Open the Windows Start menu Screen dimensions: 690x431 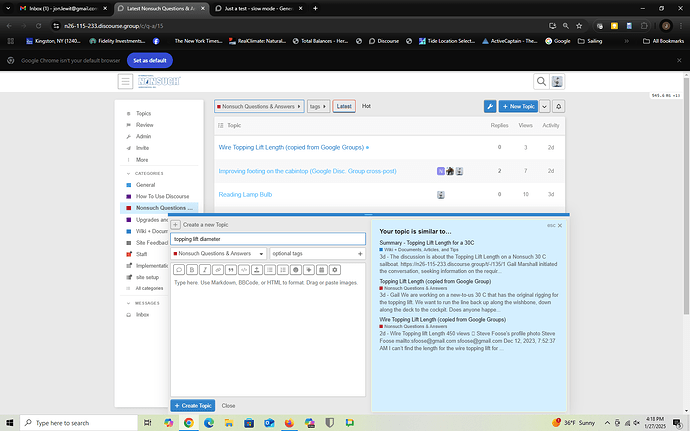click(x=10, y=423)
